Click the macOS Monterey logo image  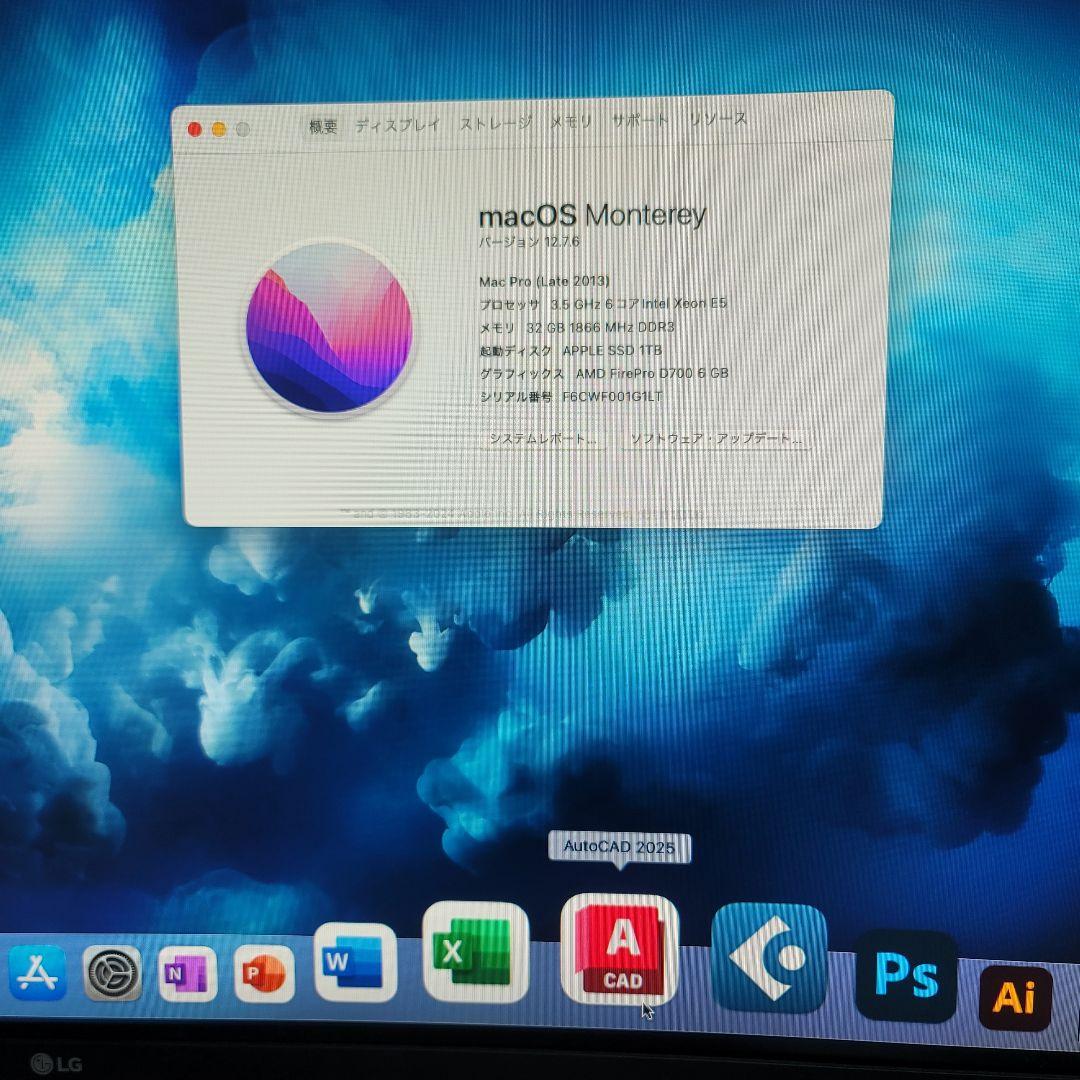click(x=330, y=330)
